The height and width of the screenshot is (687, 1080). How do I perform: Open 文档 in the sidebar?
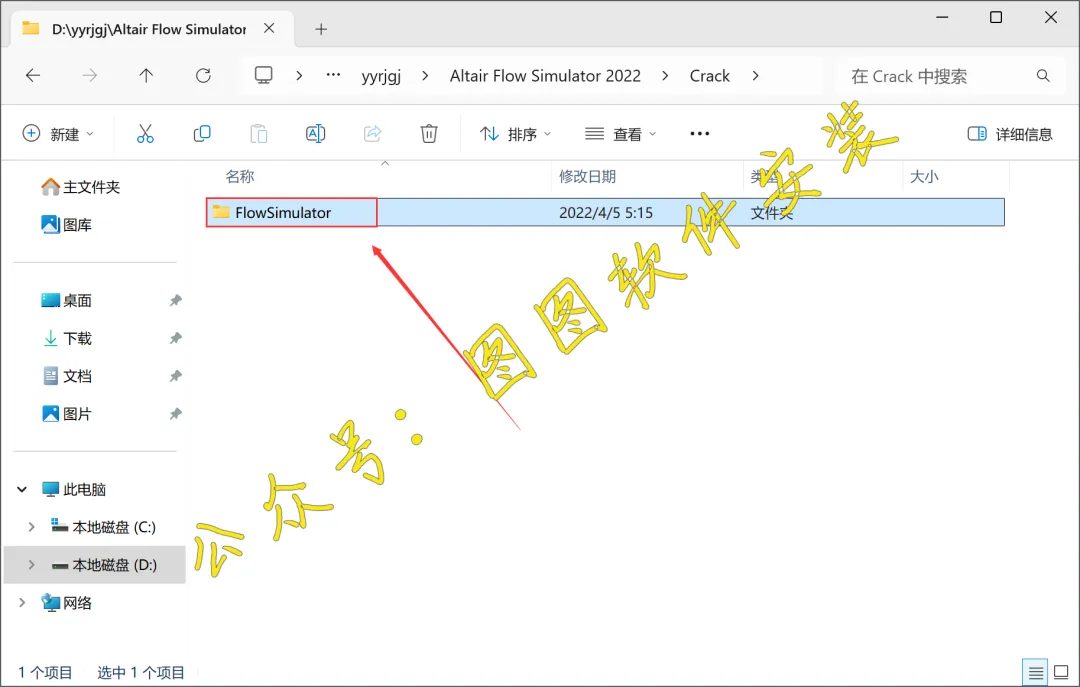coord(67,376)
